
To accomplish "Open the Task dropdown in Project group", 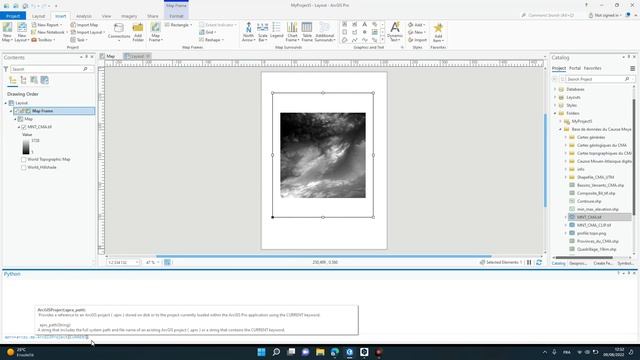I will click(x=79, y=40).
